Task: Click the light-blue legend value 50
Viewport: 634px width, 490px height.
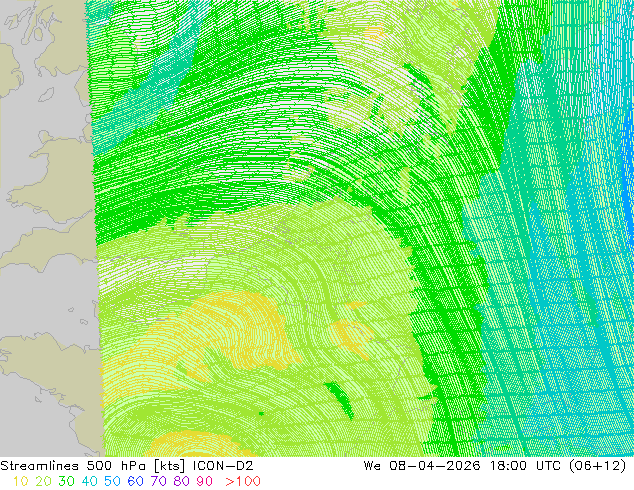Action: pyautogui.click(x=112, y=482)
